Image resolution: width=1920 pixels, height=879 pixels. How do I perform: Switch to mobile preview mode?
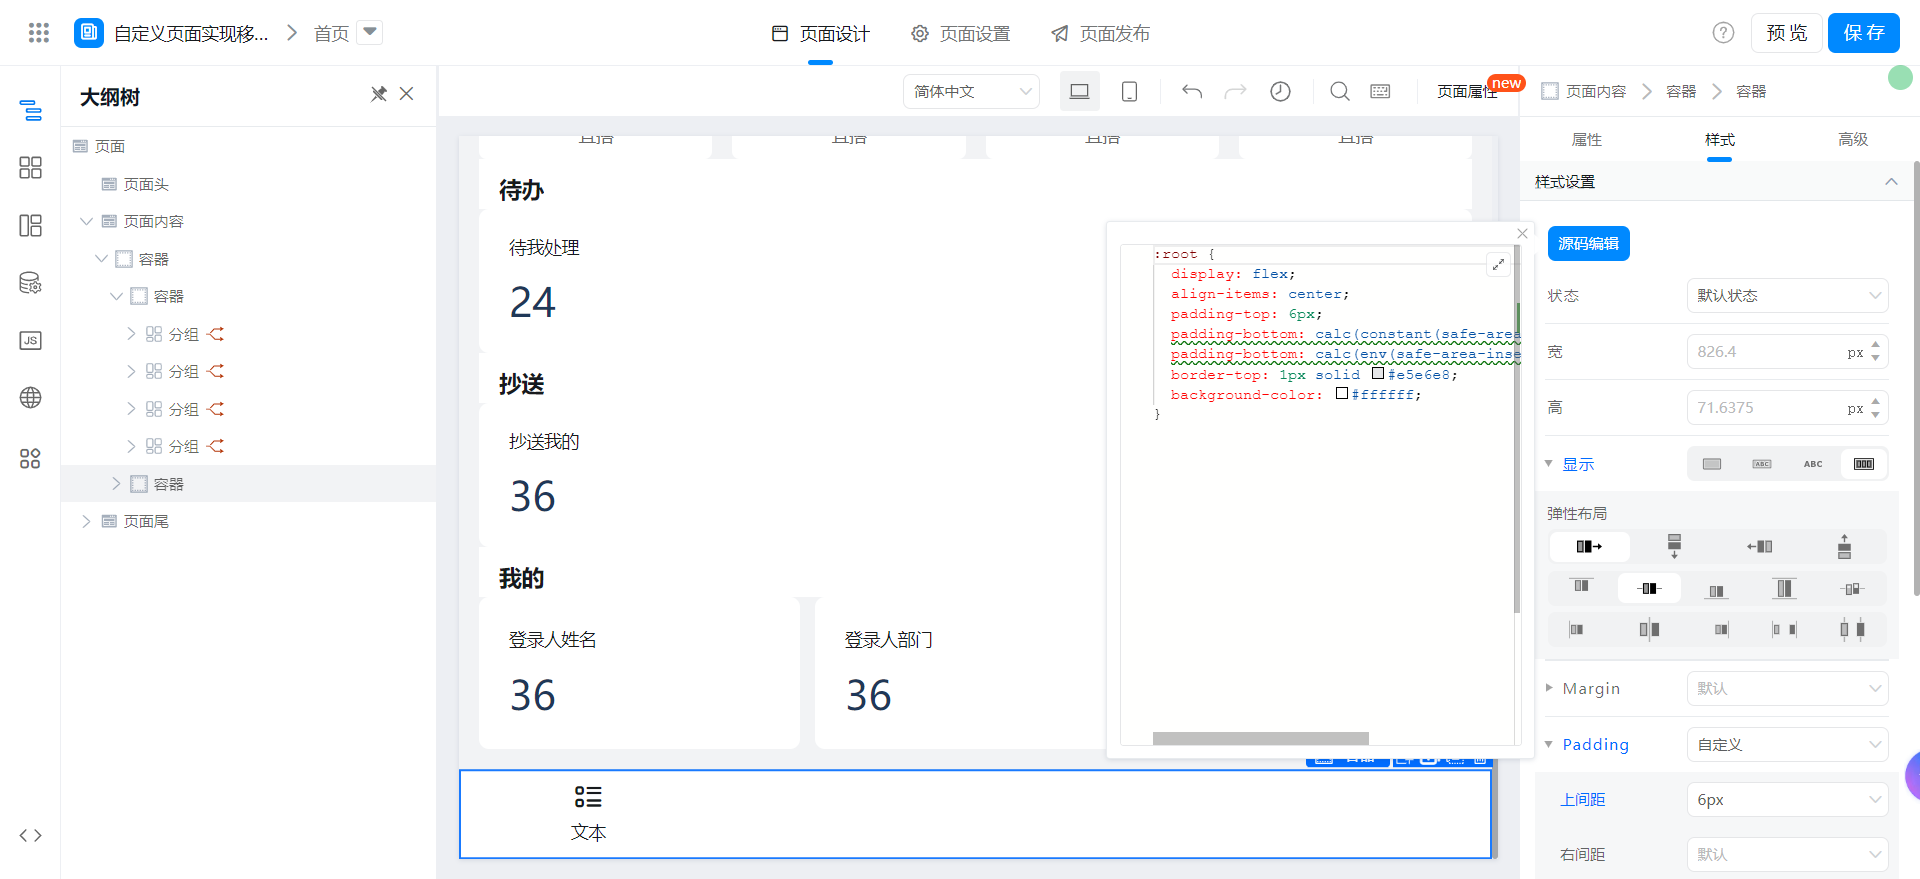[1129, 91]
